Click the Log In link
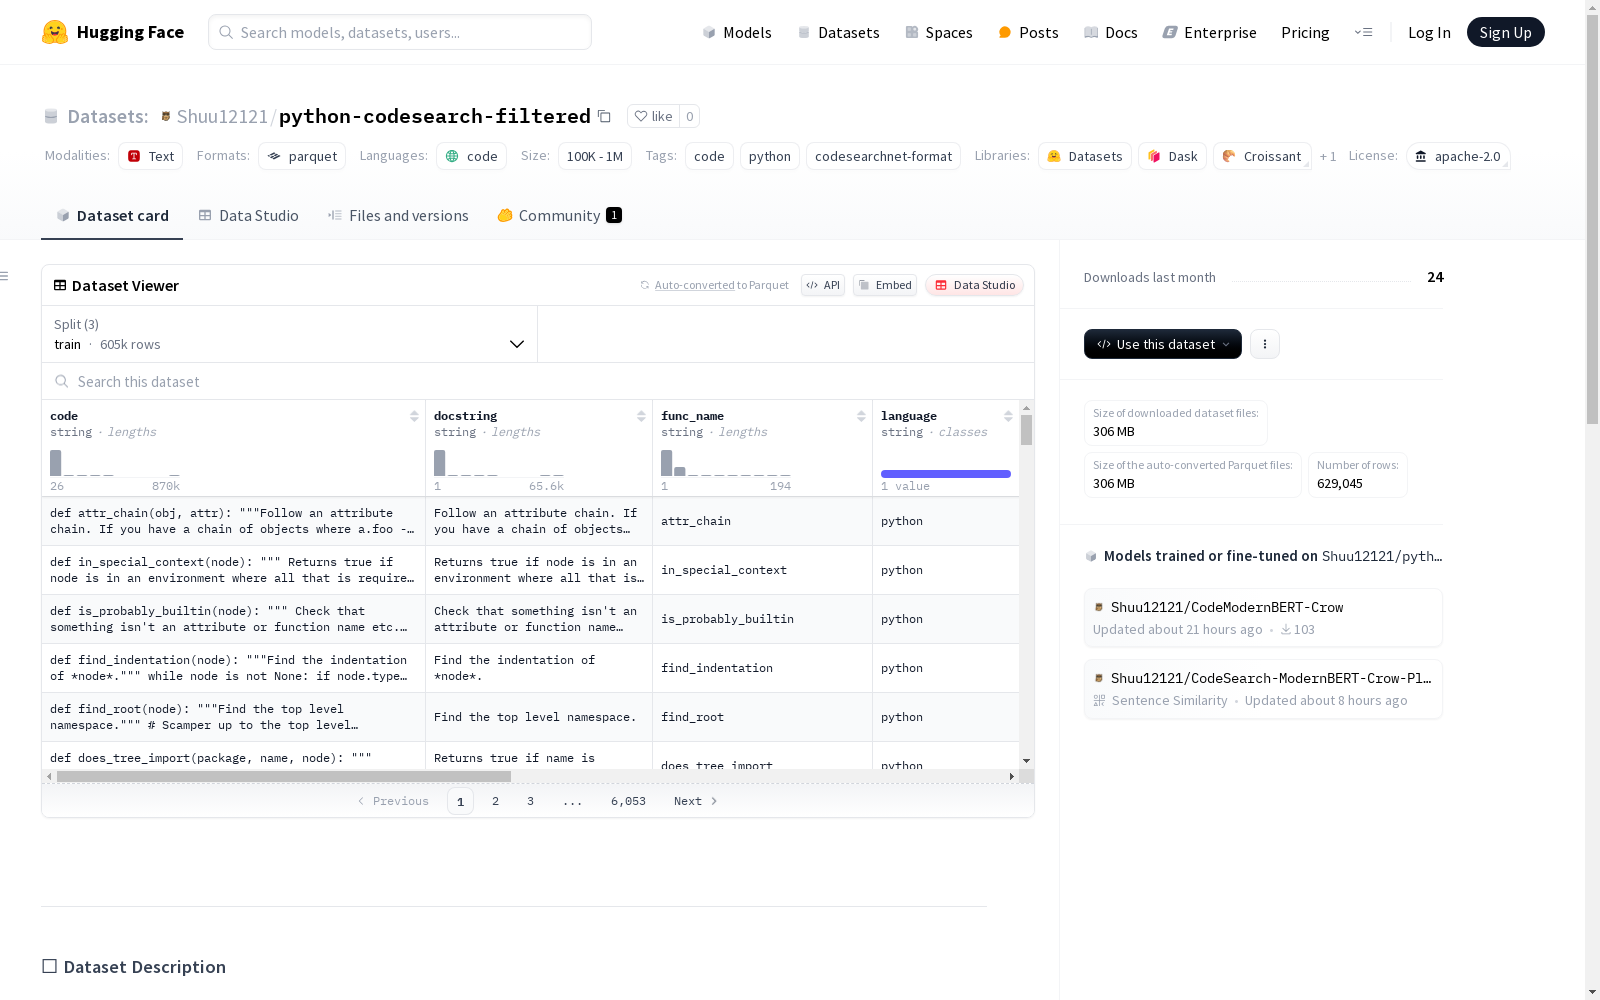1600x1000 pixels. coord(1429,32)
